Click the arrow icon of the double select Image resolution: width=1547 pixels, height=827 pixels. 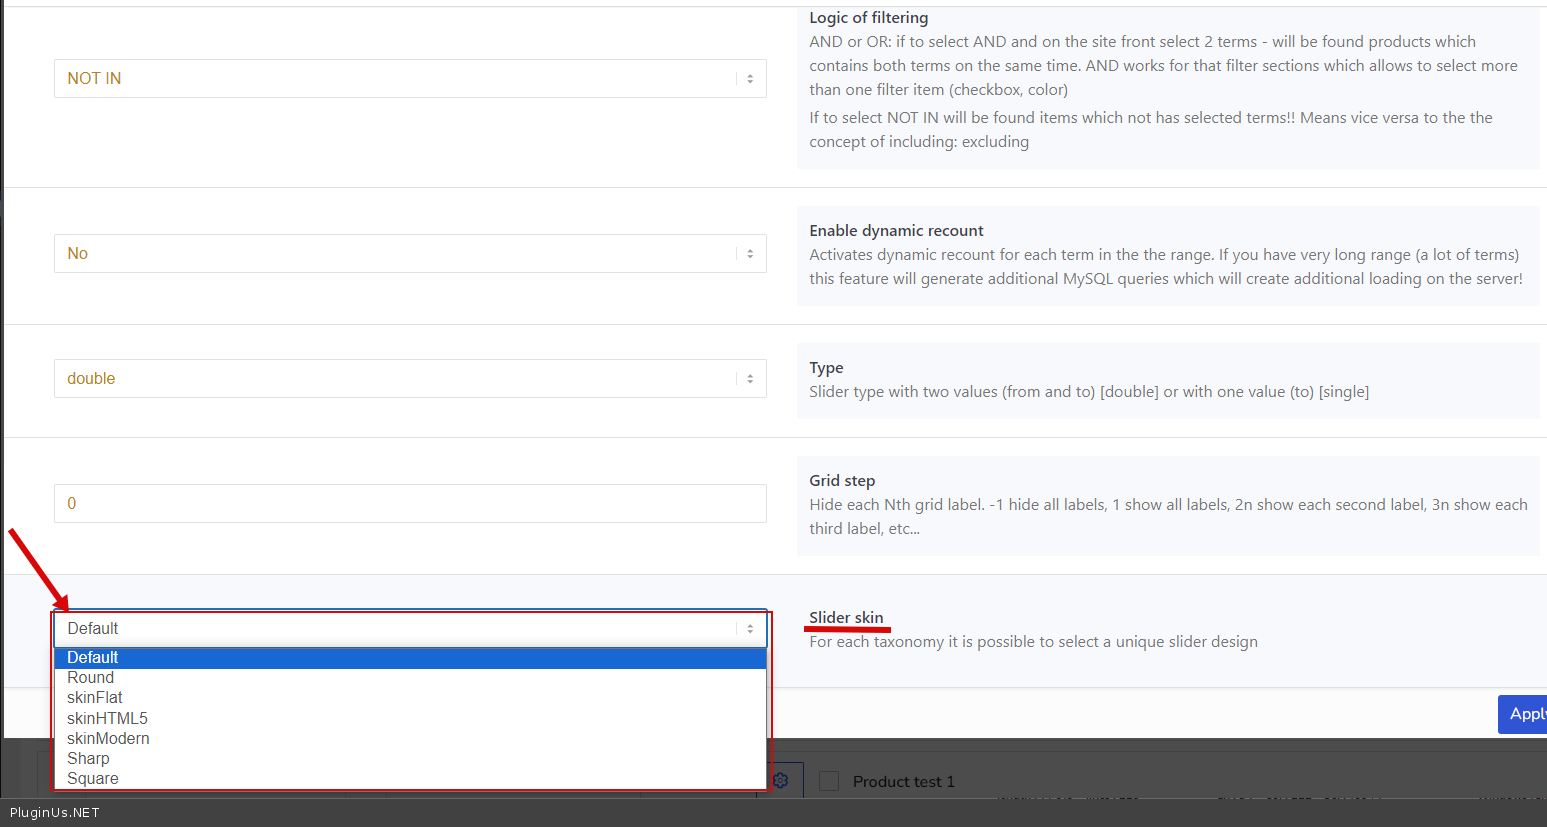[x=750, y=378]
